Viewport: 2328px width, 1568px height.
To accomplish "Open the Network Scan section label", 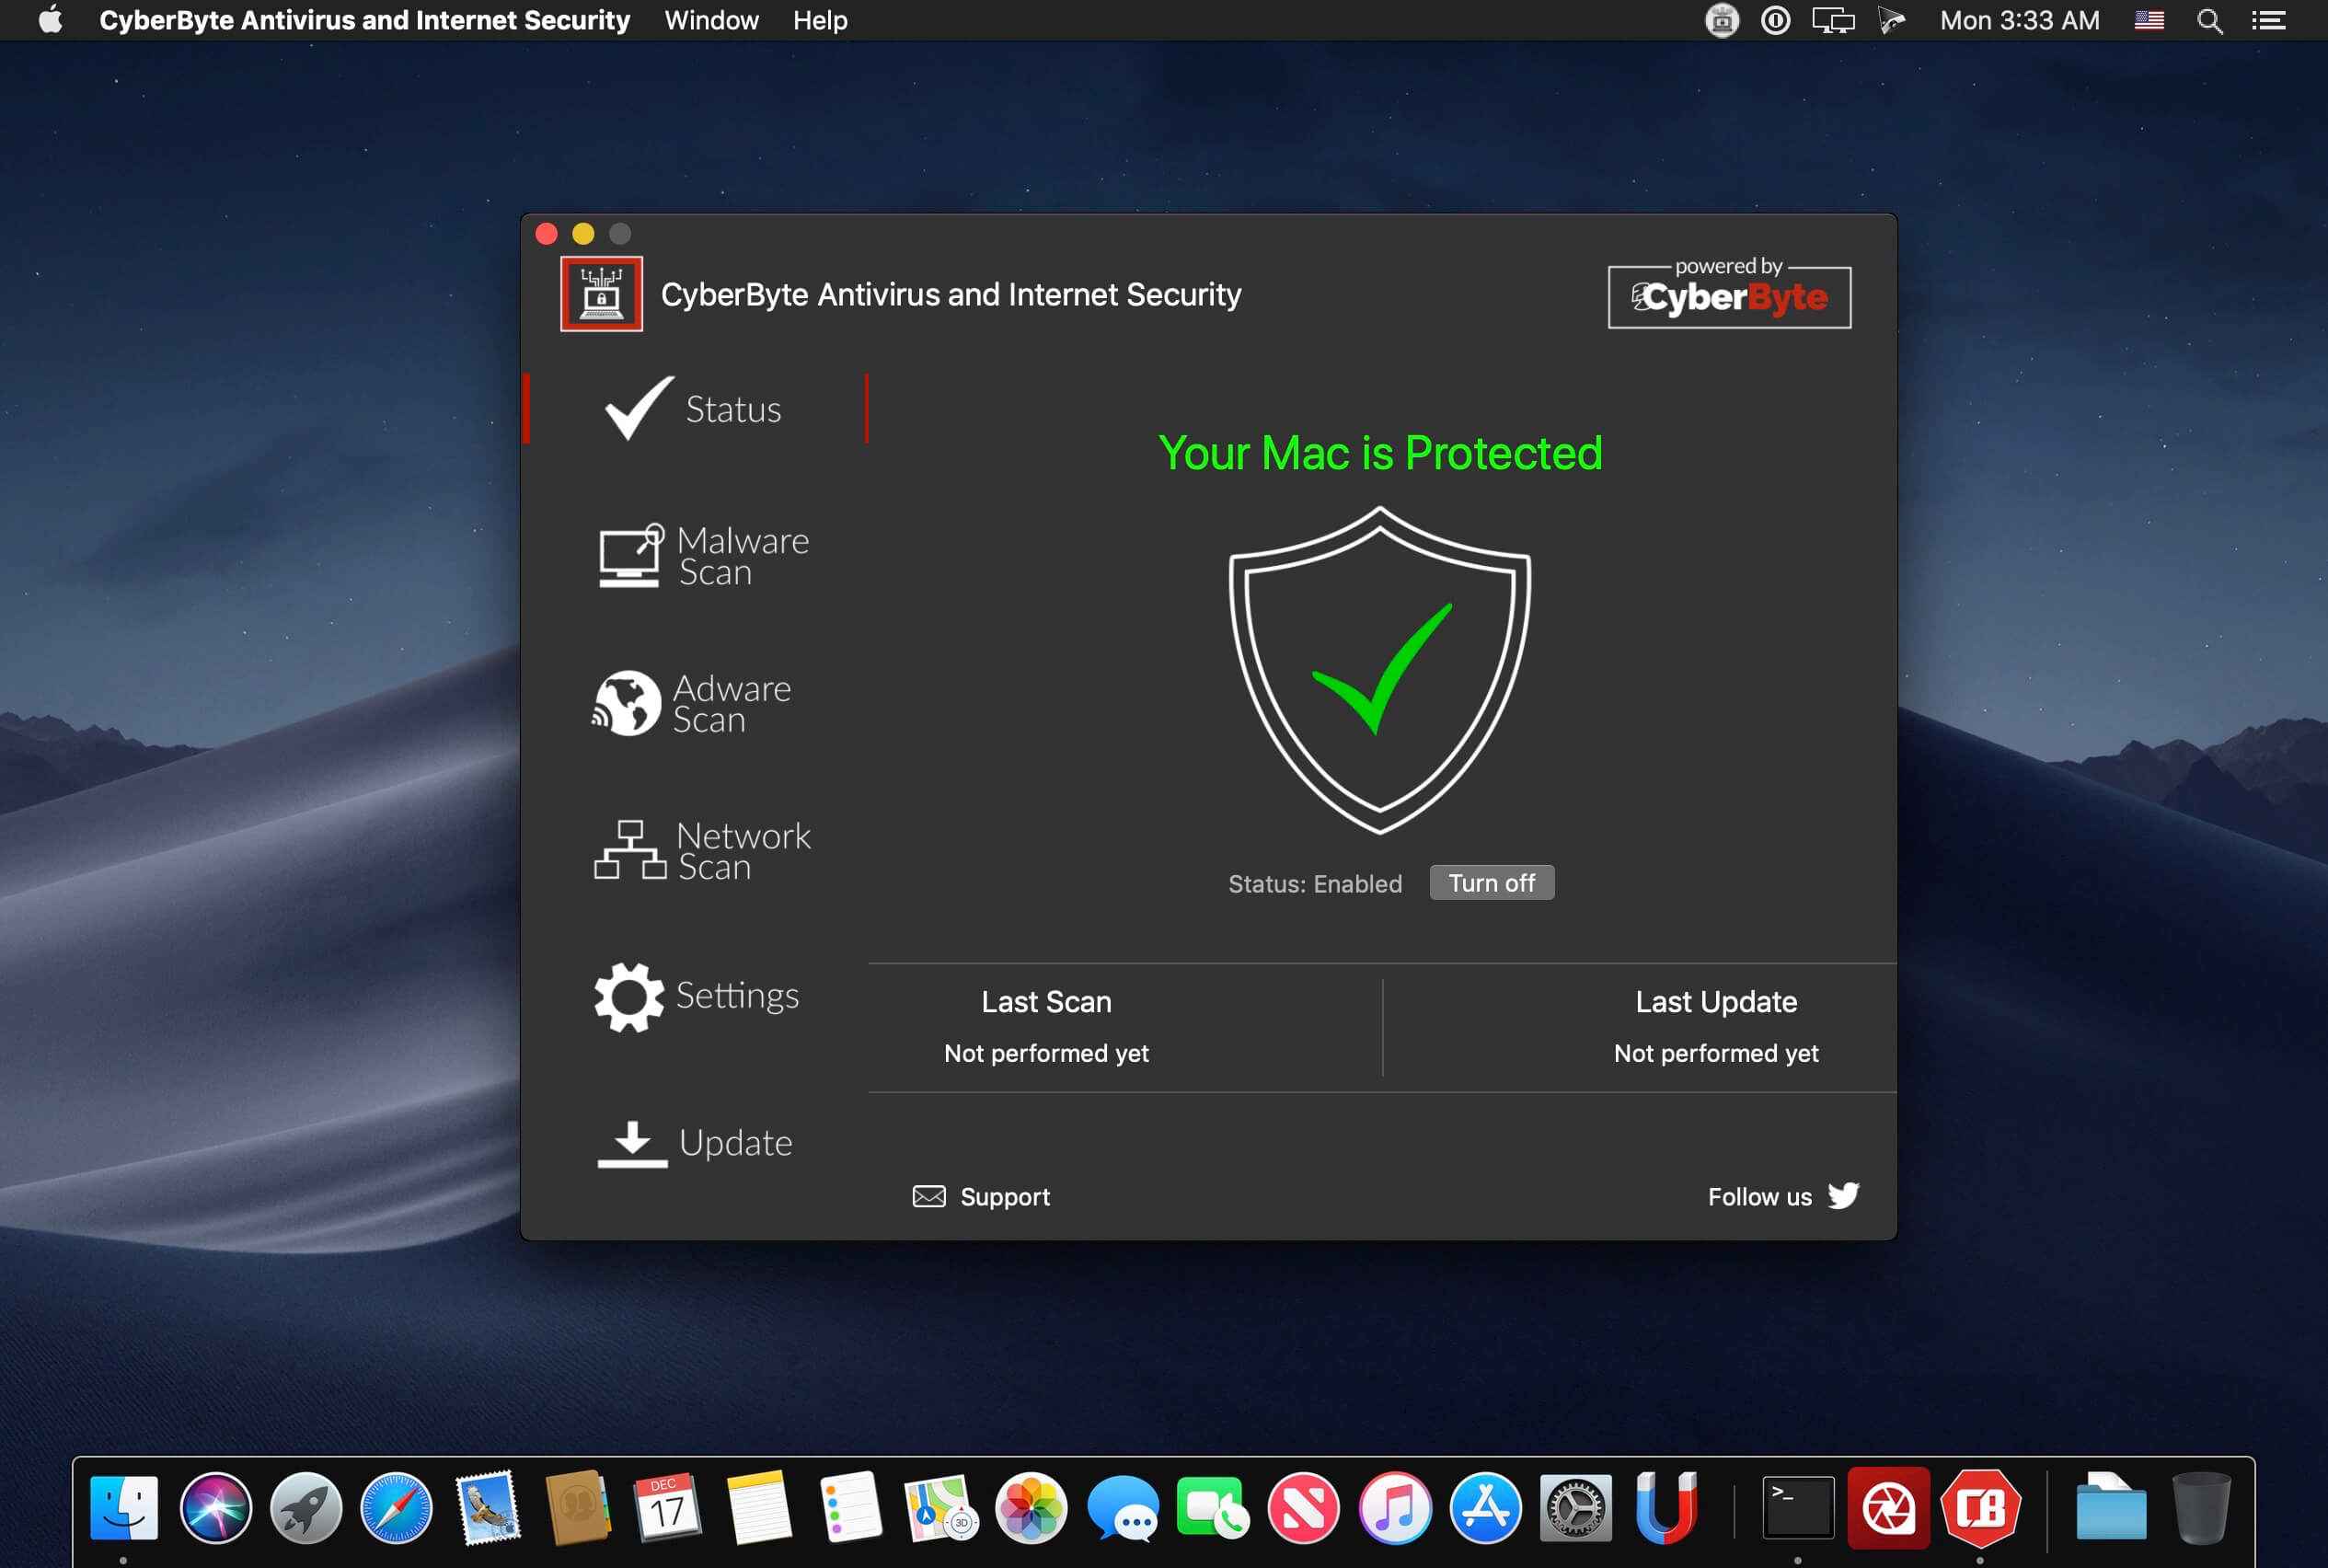I will pos(743,850).
